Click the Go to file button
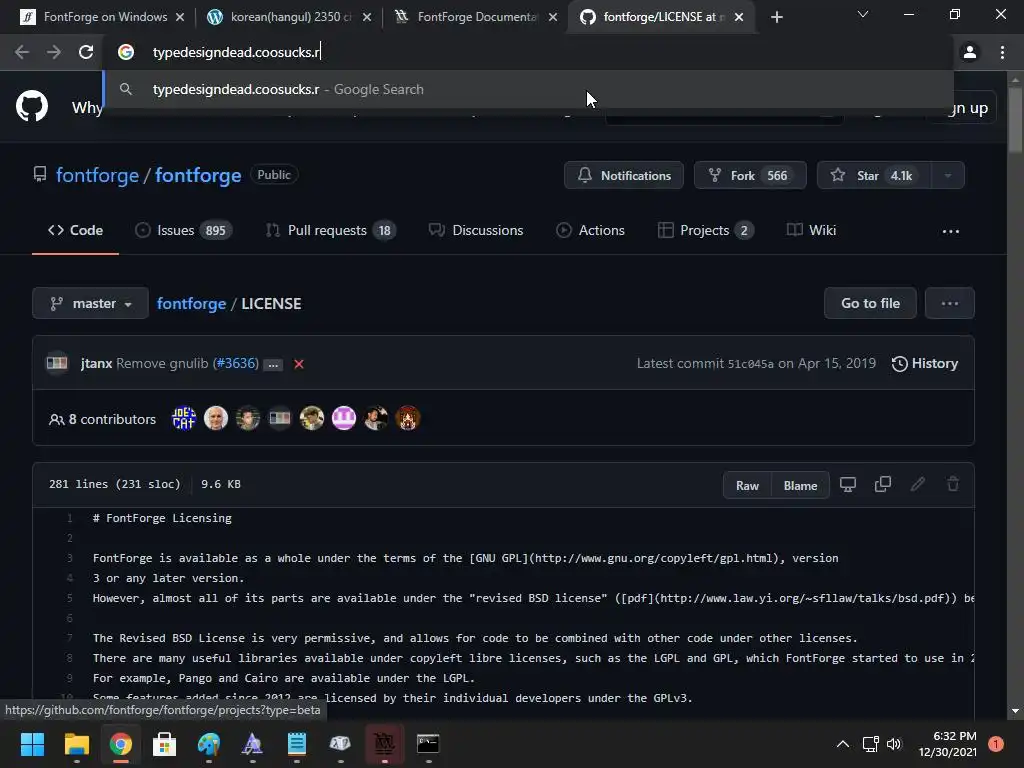The height and width of the screenshot is (768, 1024). coord(870,303)
